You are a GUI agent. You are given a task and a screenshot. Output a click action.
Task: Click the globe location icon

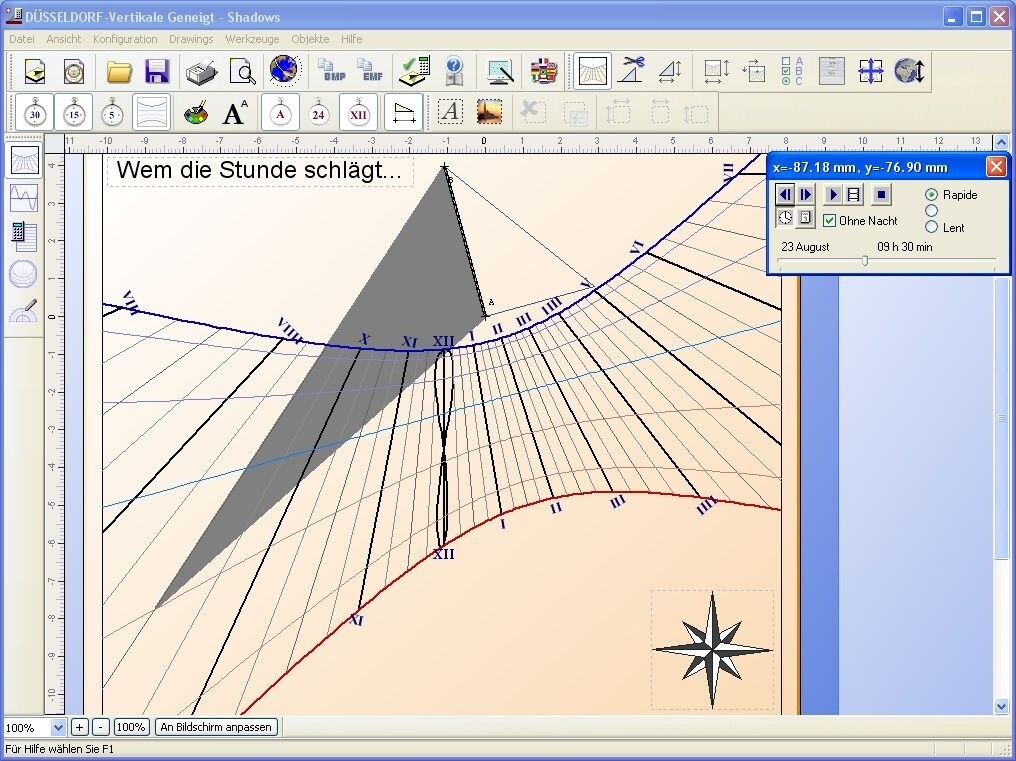click(x=284, y=71)
